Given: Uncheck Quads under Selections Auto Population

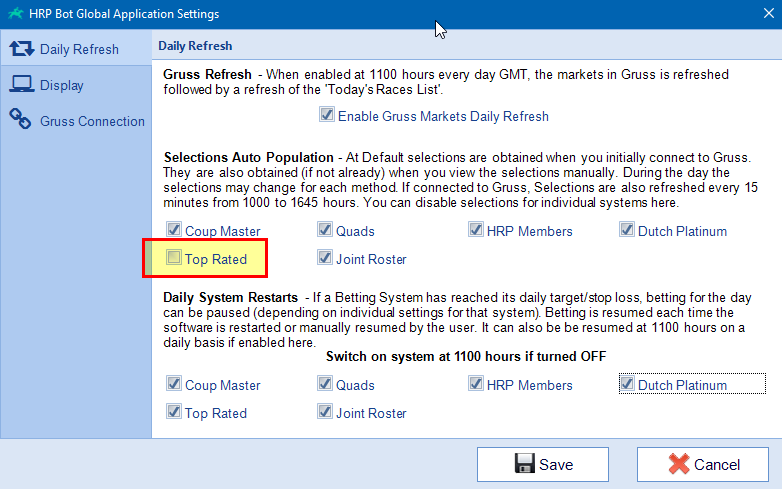Looking at the screenshot, I should [325, 230].
